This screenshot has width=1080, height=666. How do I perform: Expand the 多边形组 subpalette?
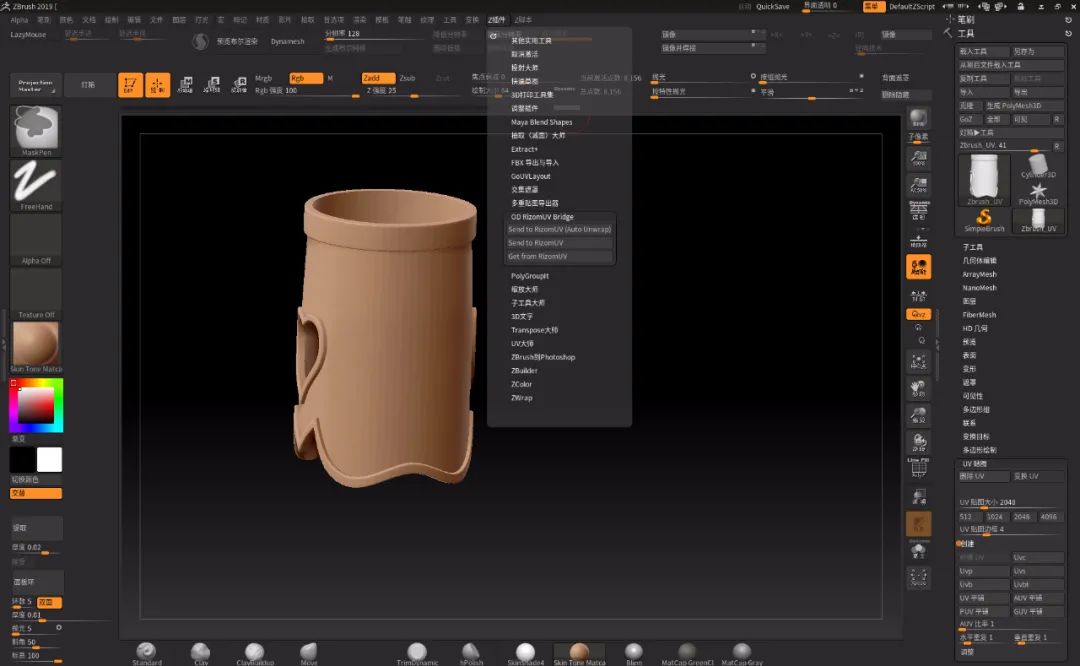[975, 410]
